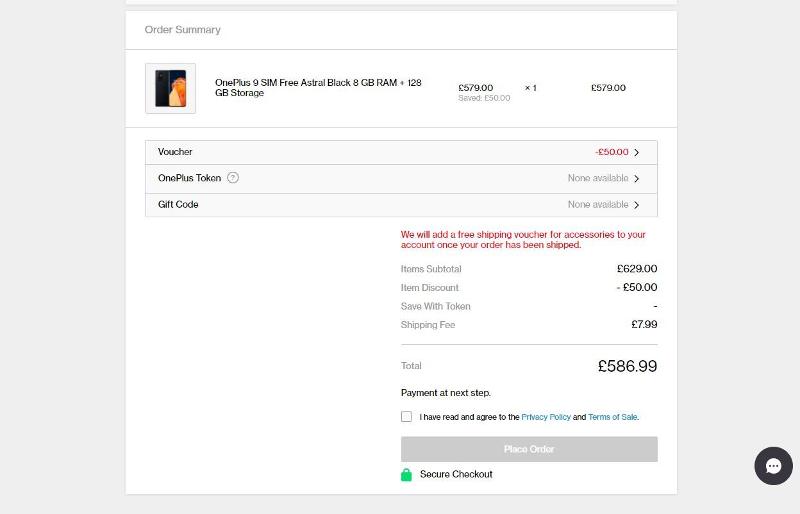
Task: Click "None available" in OnePlus Token row
Action: pyautogui.click(x=598, y=178)
